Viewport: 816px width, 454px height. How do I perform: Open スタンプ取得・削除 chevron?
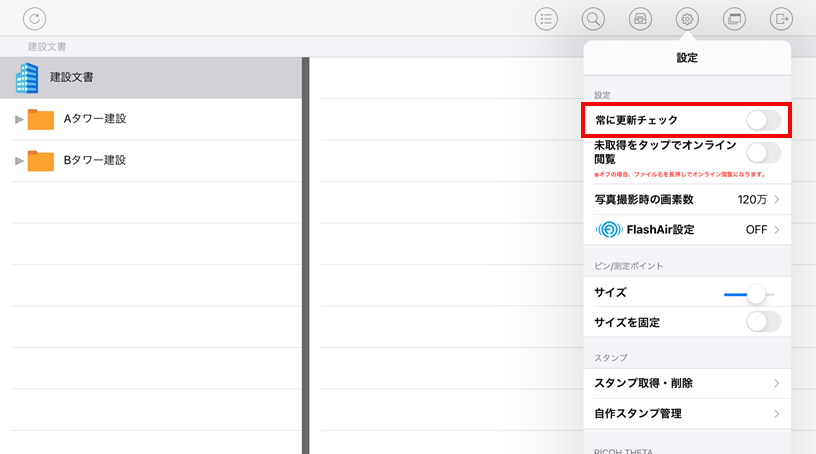click(776, 383)
